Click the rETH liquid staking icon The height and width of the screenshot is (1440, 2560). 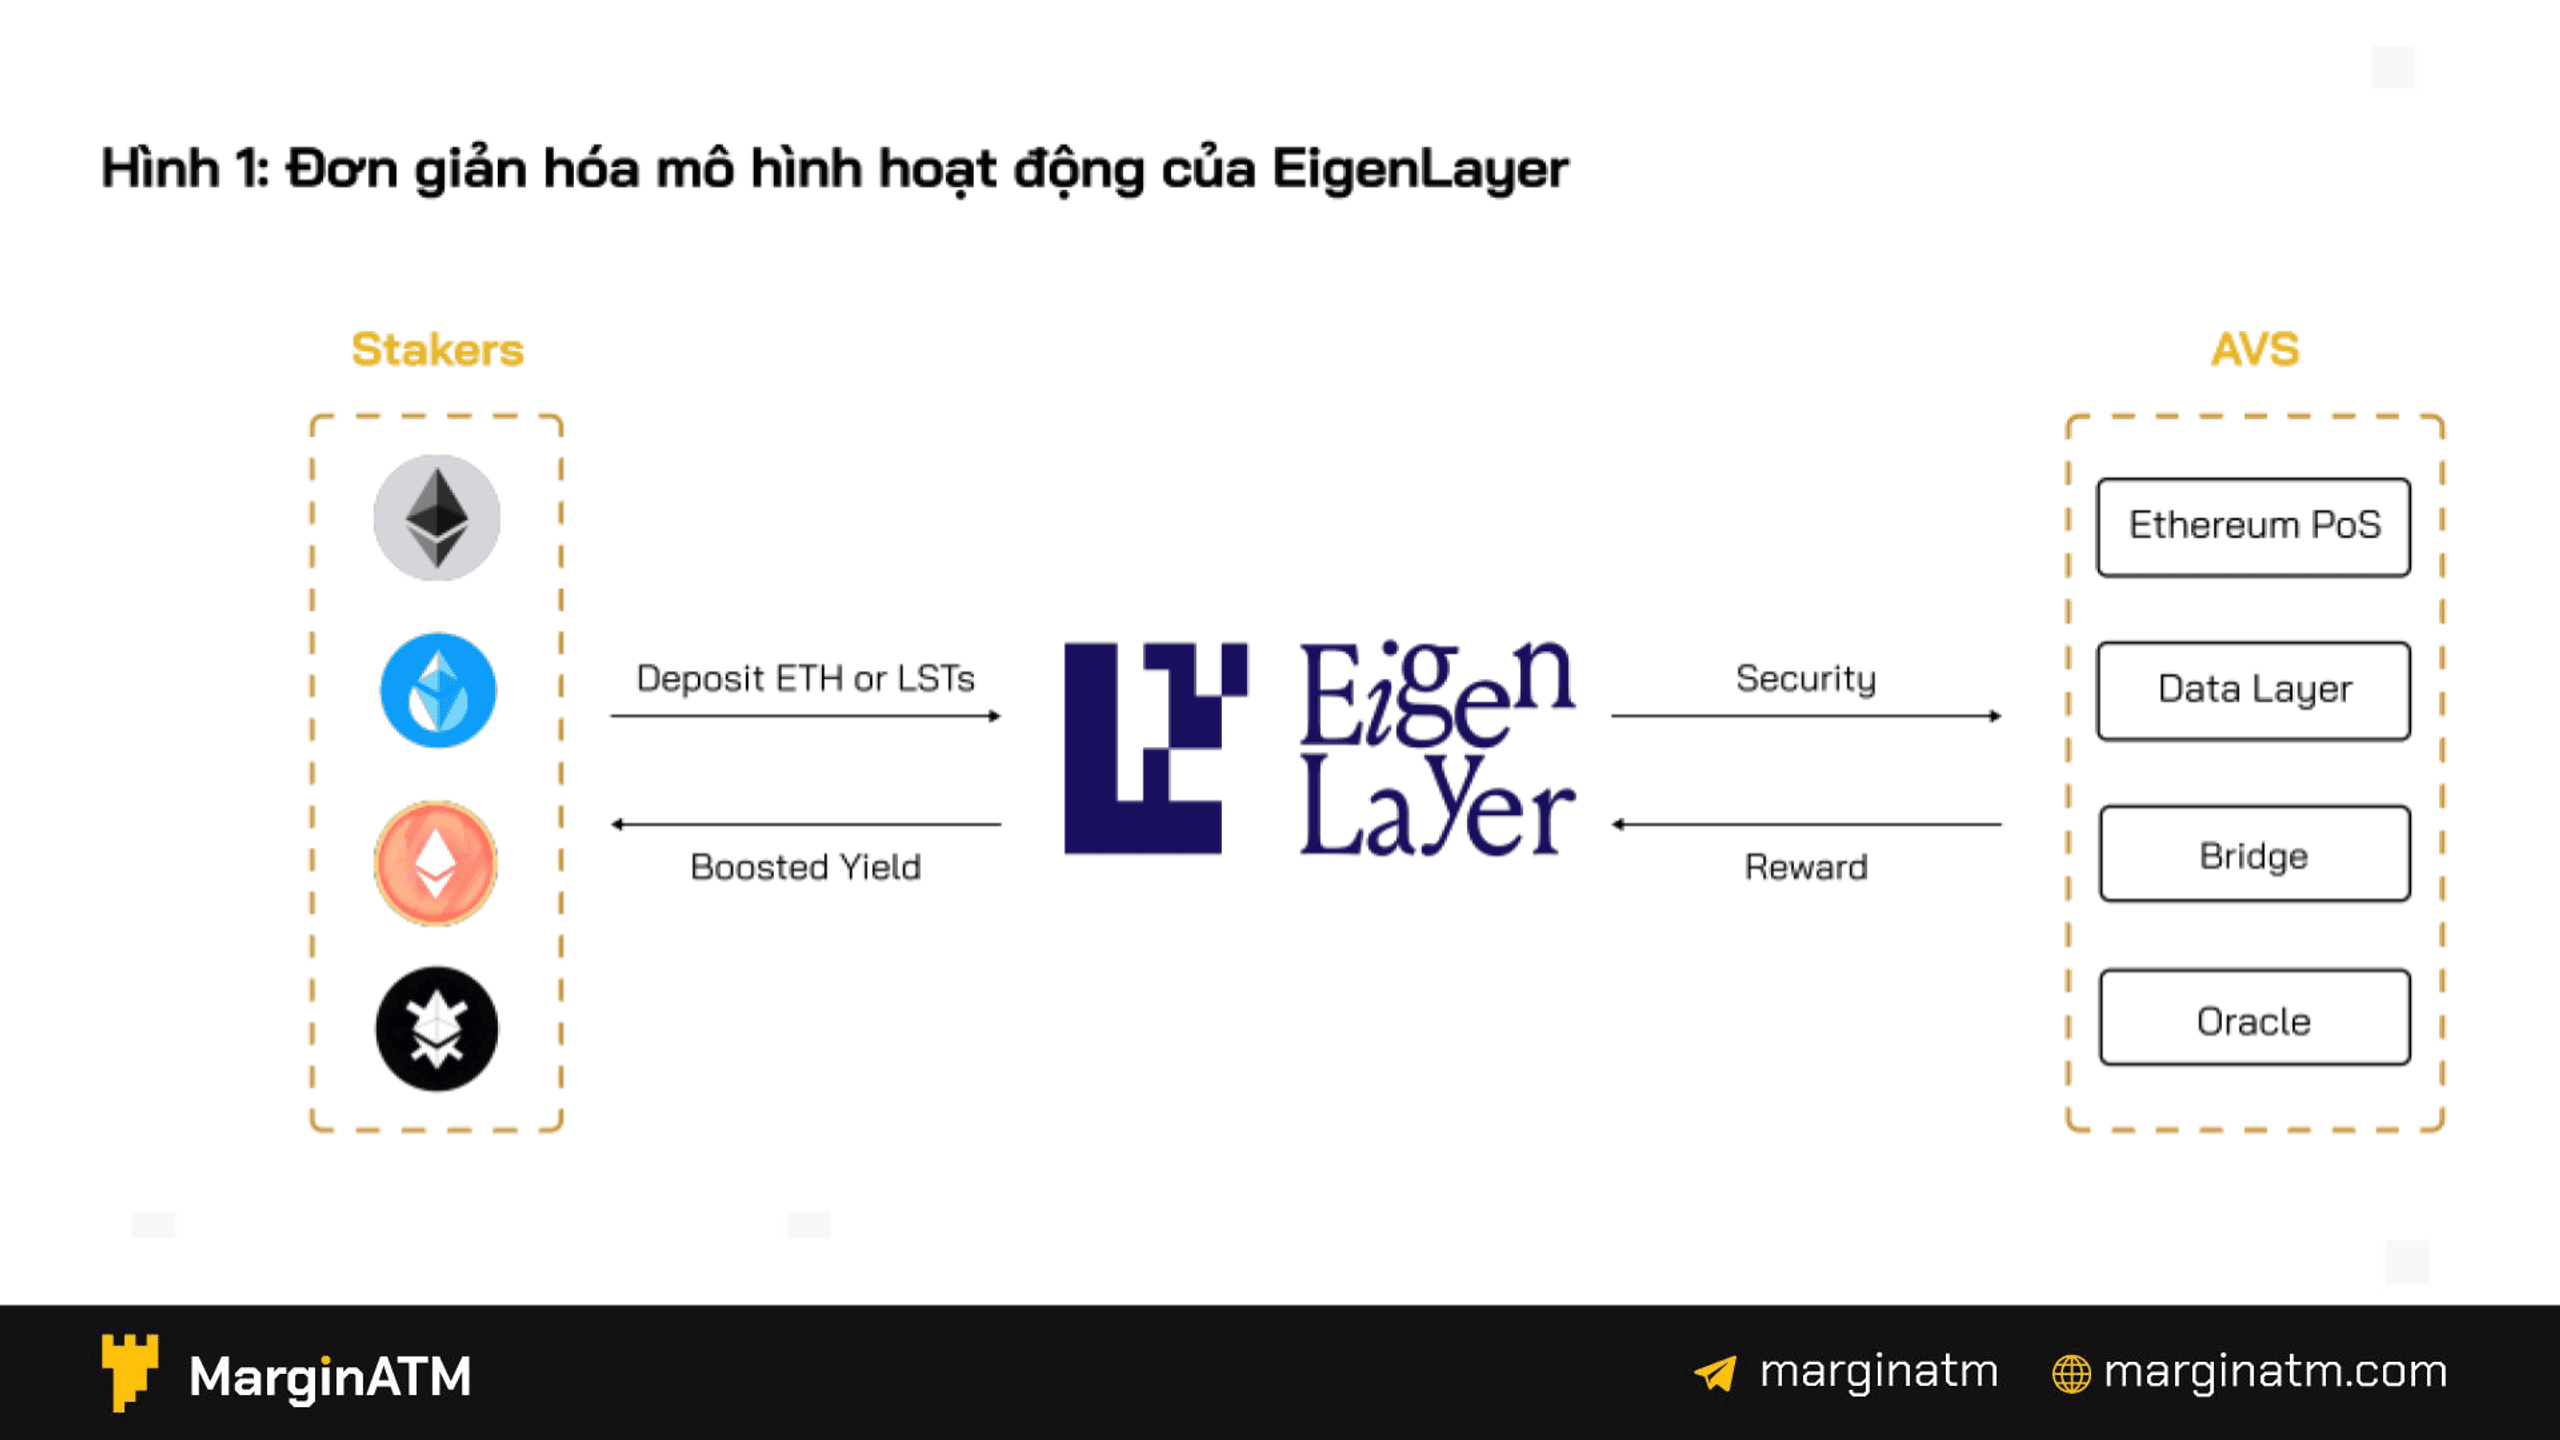(434, 860)
